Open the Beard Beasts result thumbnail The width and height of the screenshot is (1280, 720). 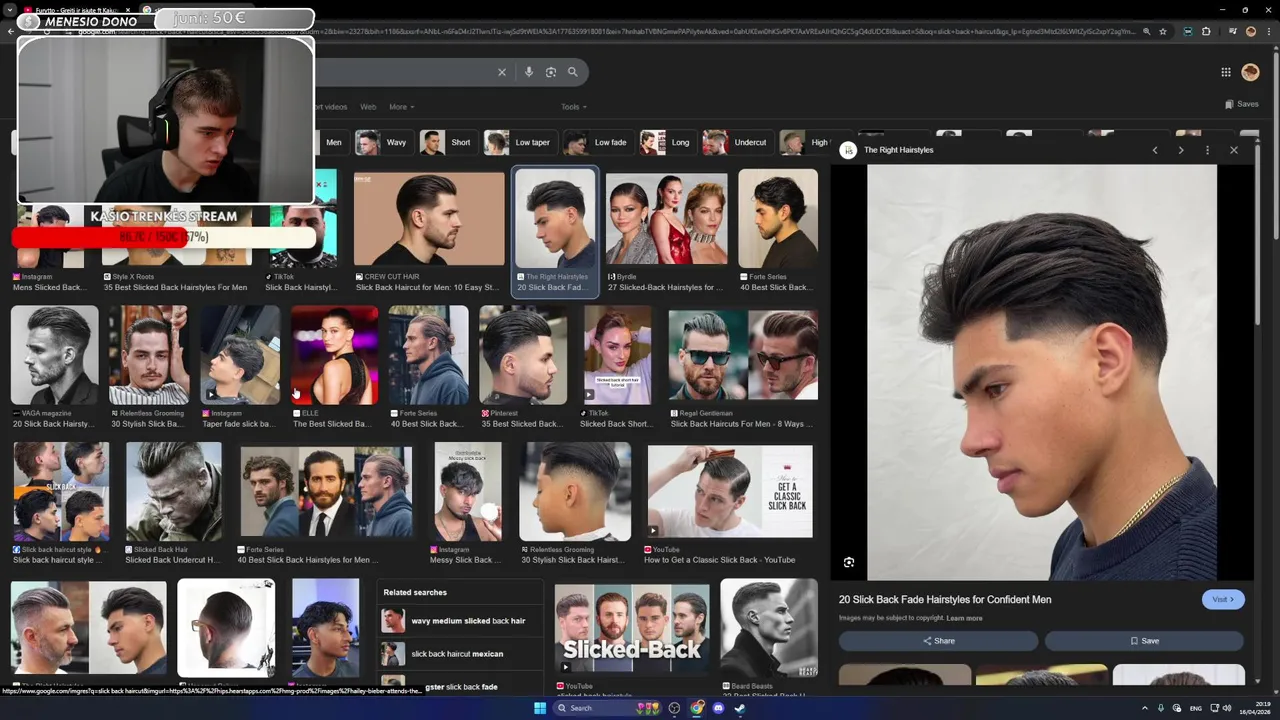(x=768, y=628)
